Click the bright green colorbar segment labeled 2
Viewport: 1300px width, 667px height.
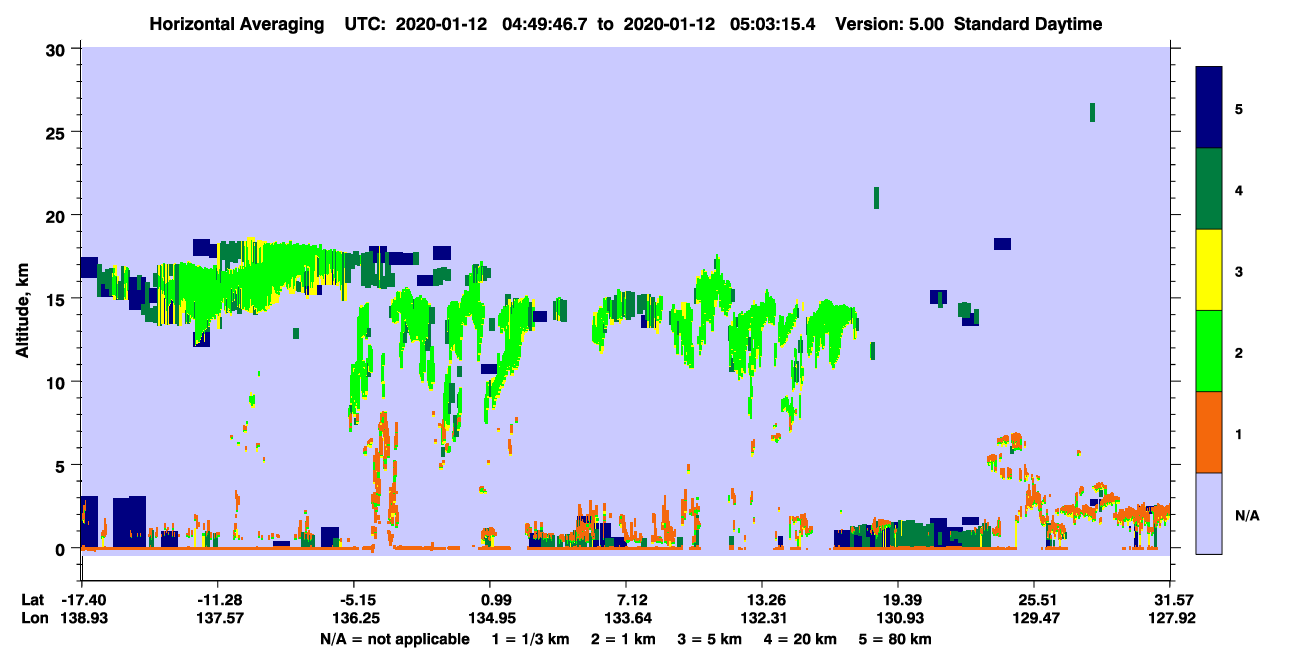click(1210, 351)
